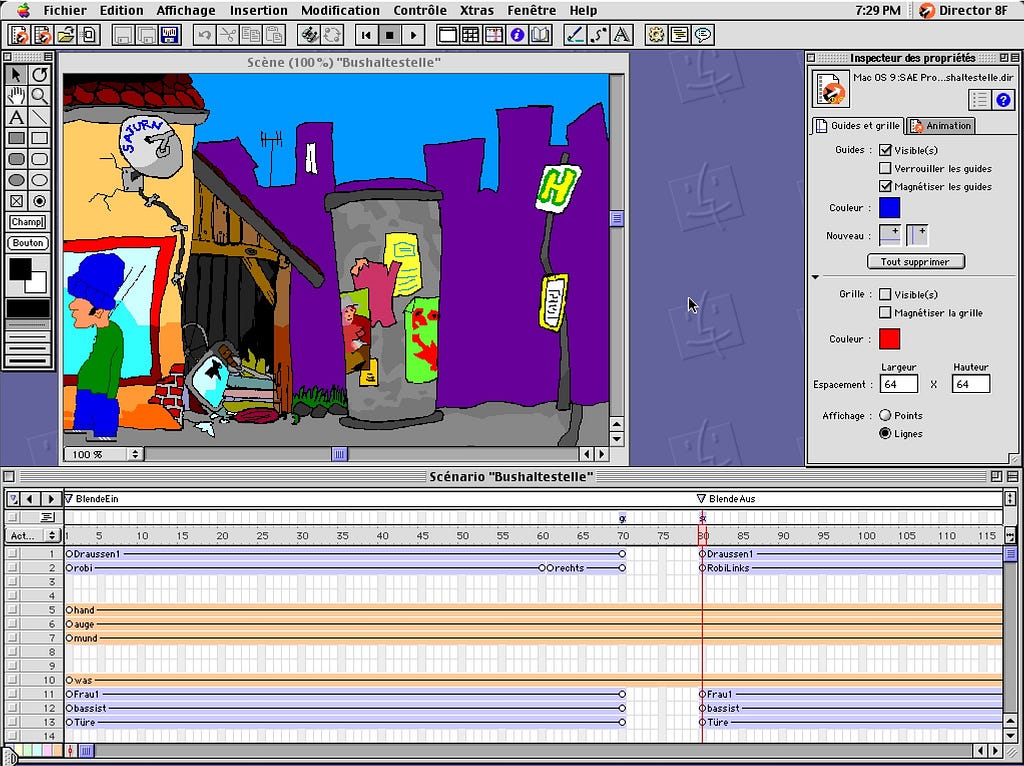This screenshot has width=1024, height=766.
Task: Pick the Magnifying Glass zoom tool
Action: 40,96
